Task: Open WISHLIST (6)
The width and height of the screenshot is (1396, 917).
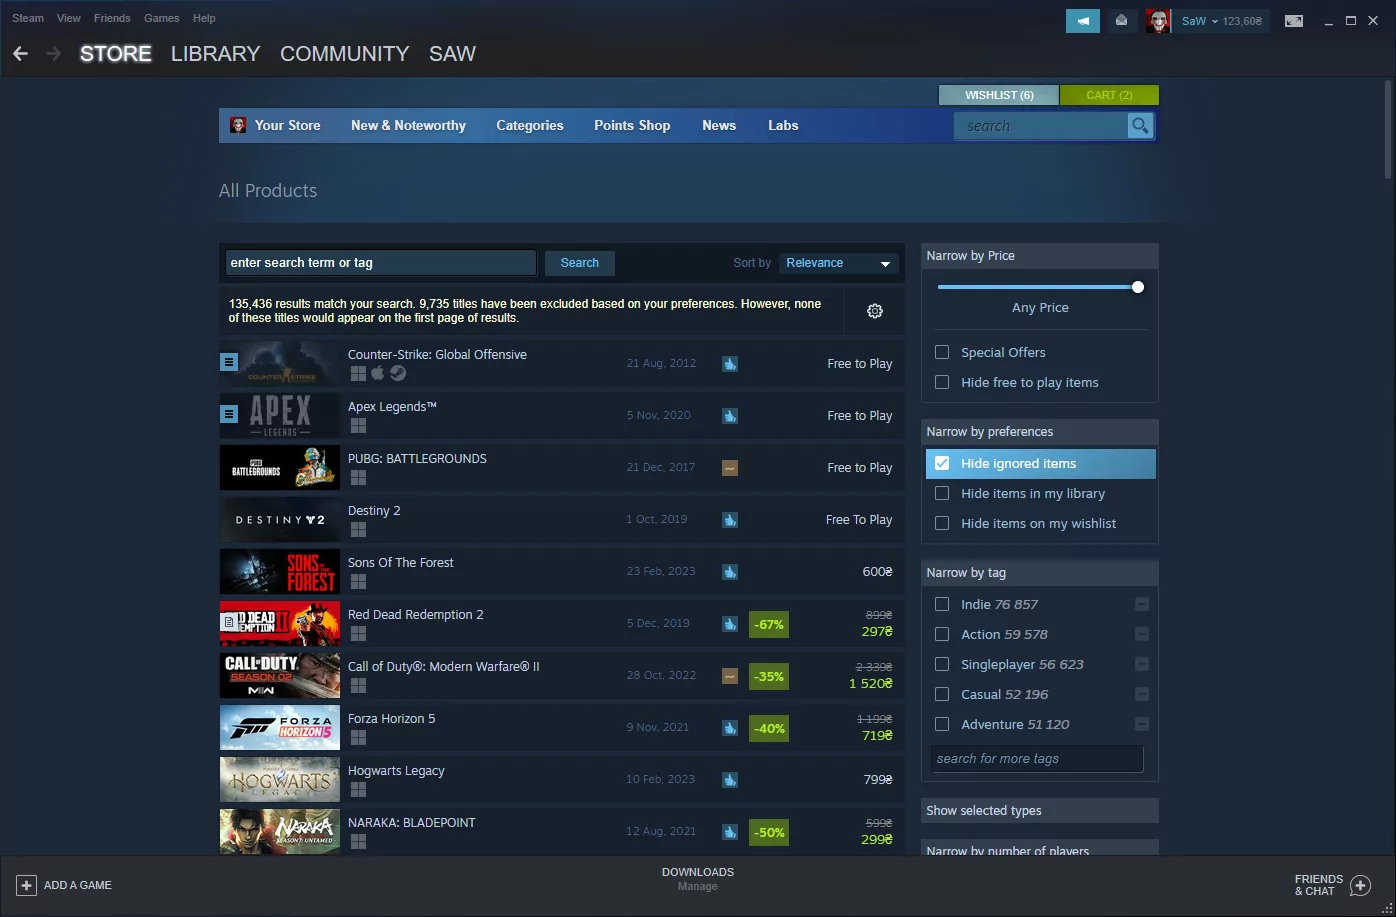Action: click(999, 95)
